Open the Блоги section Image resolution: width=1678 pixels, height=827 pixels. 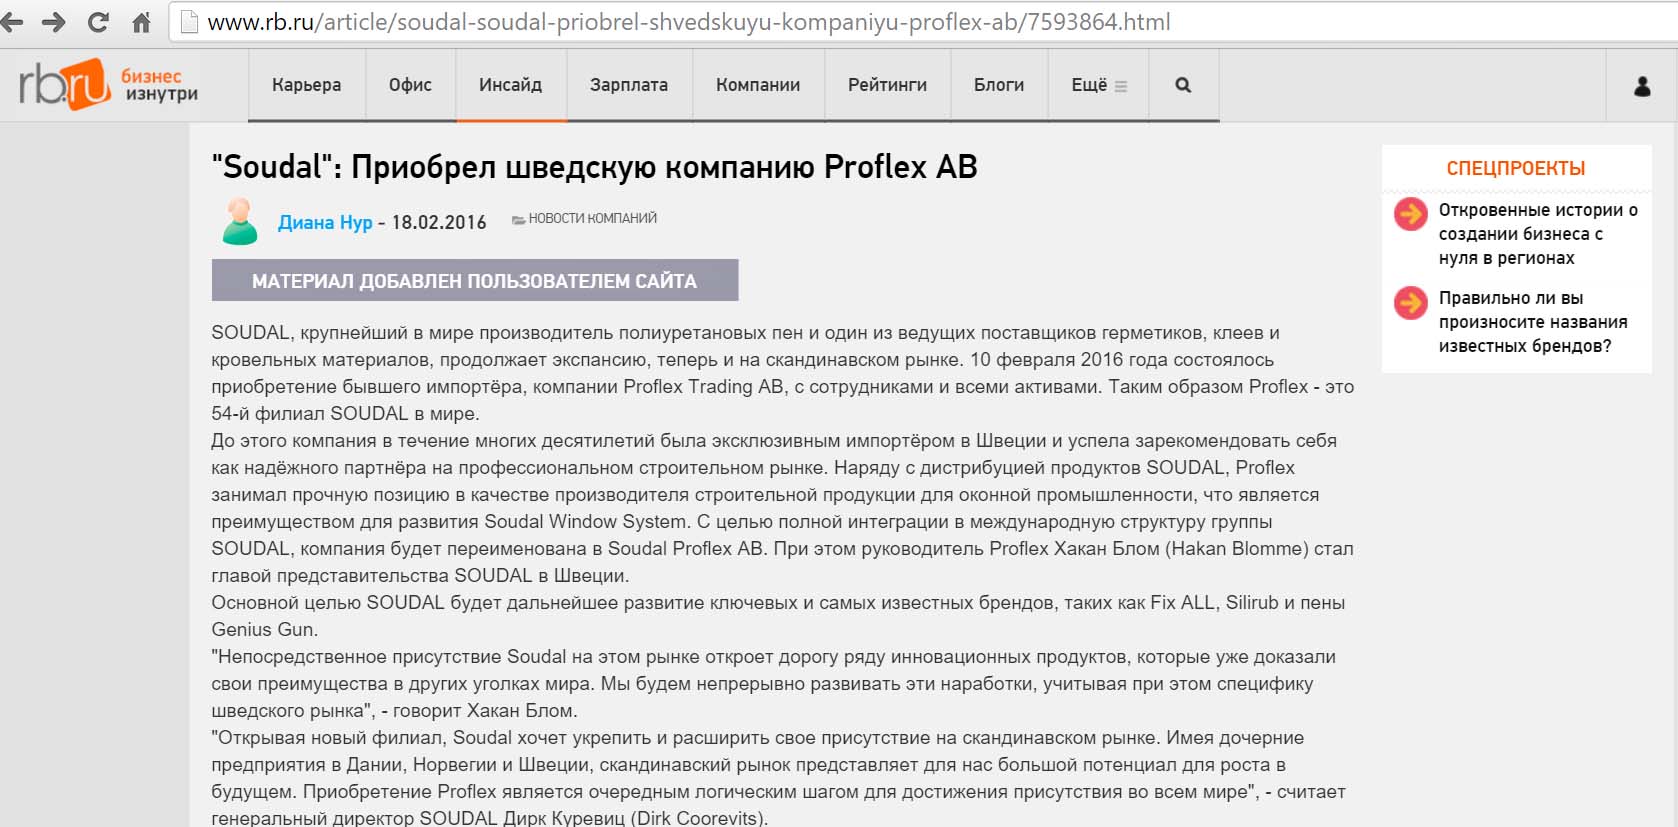pyautogui.click(x=999, y=85)
